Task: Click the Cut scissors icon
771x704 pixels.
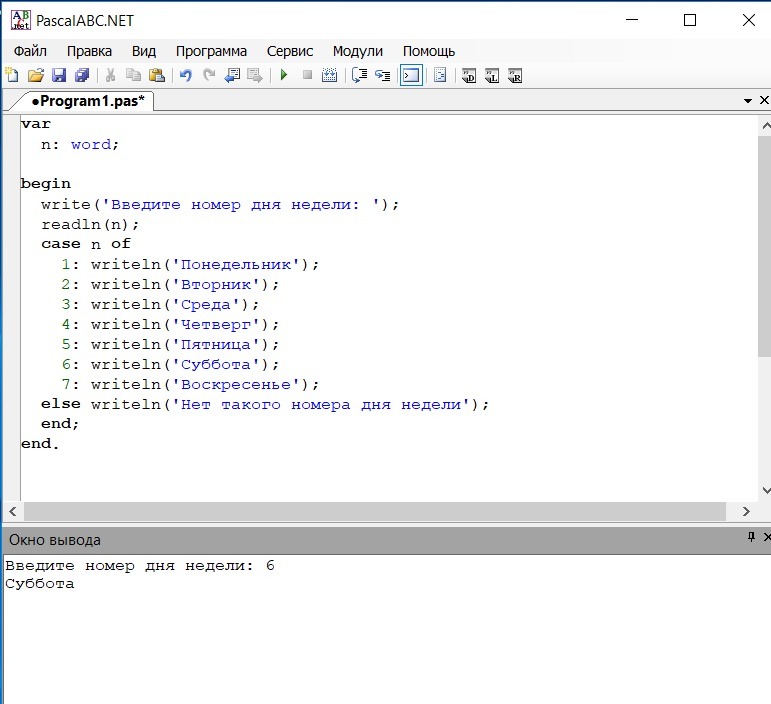Action: 110,75
